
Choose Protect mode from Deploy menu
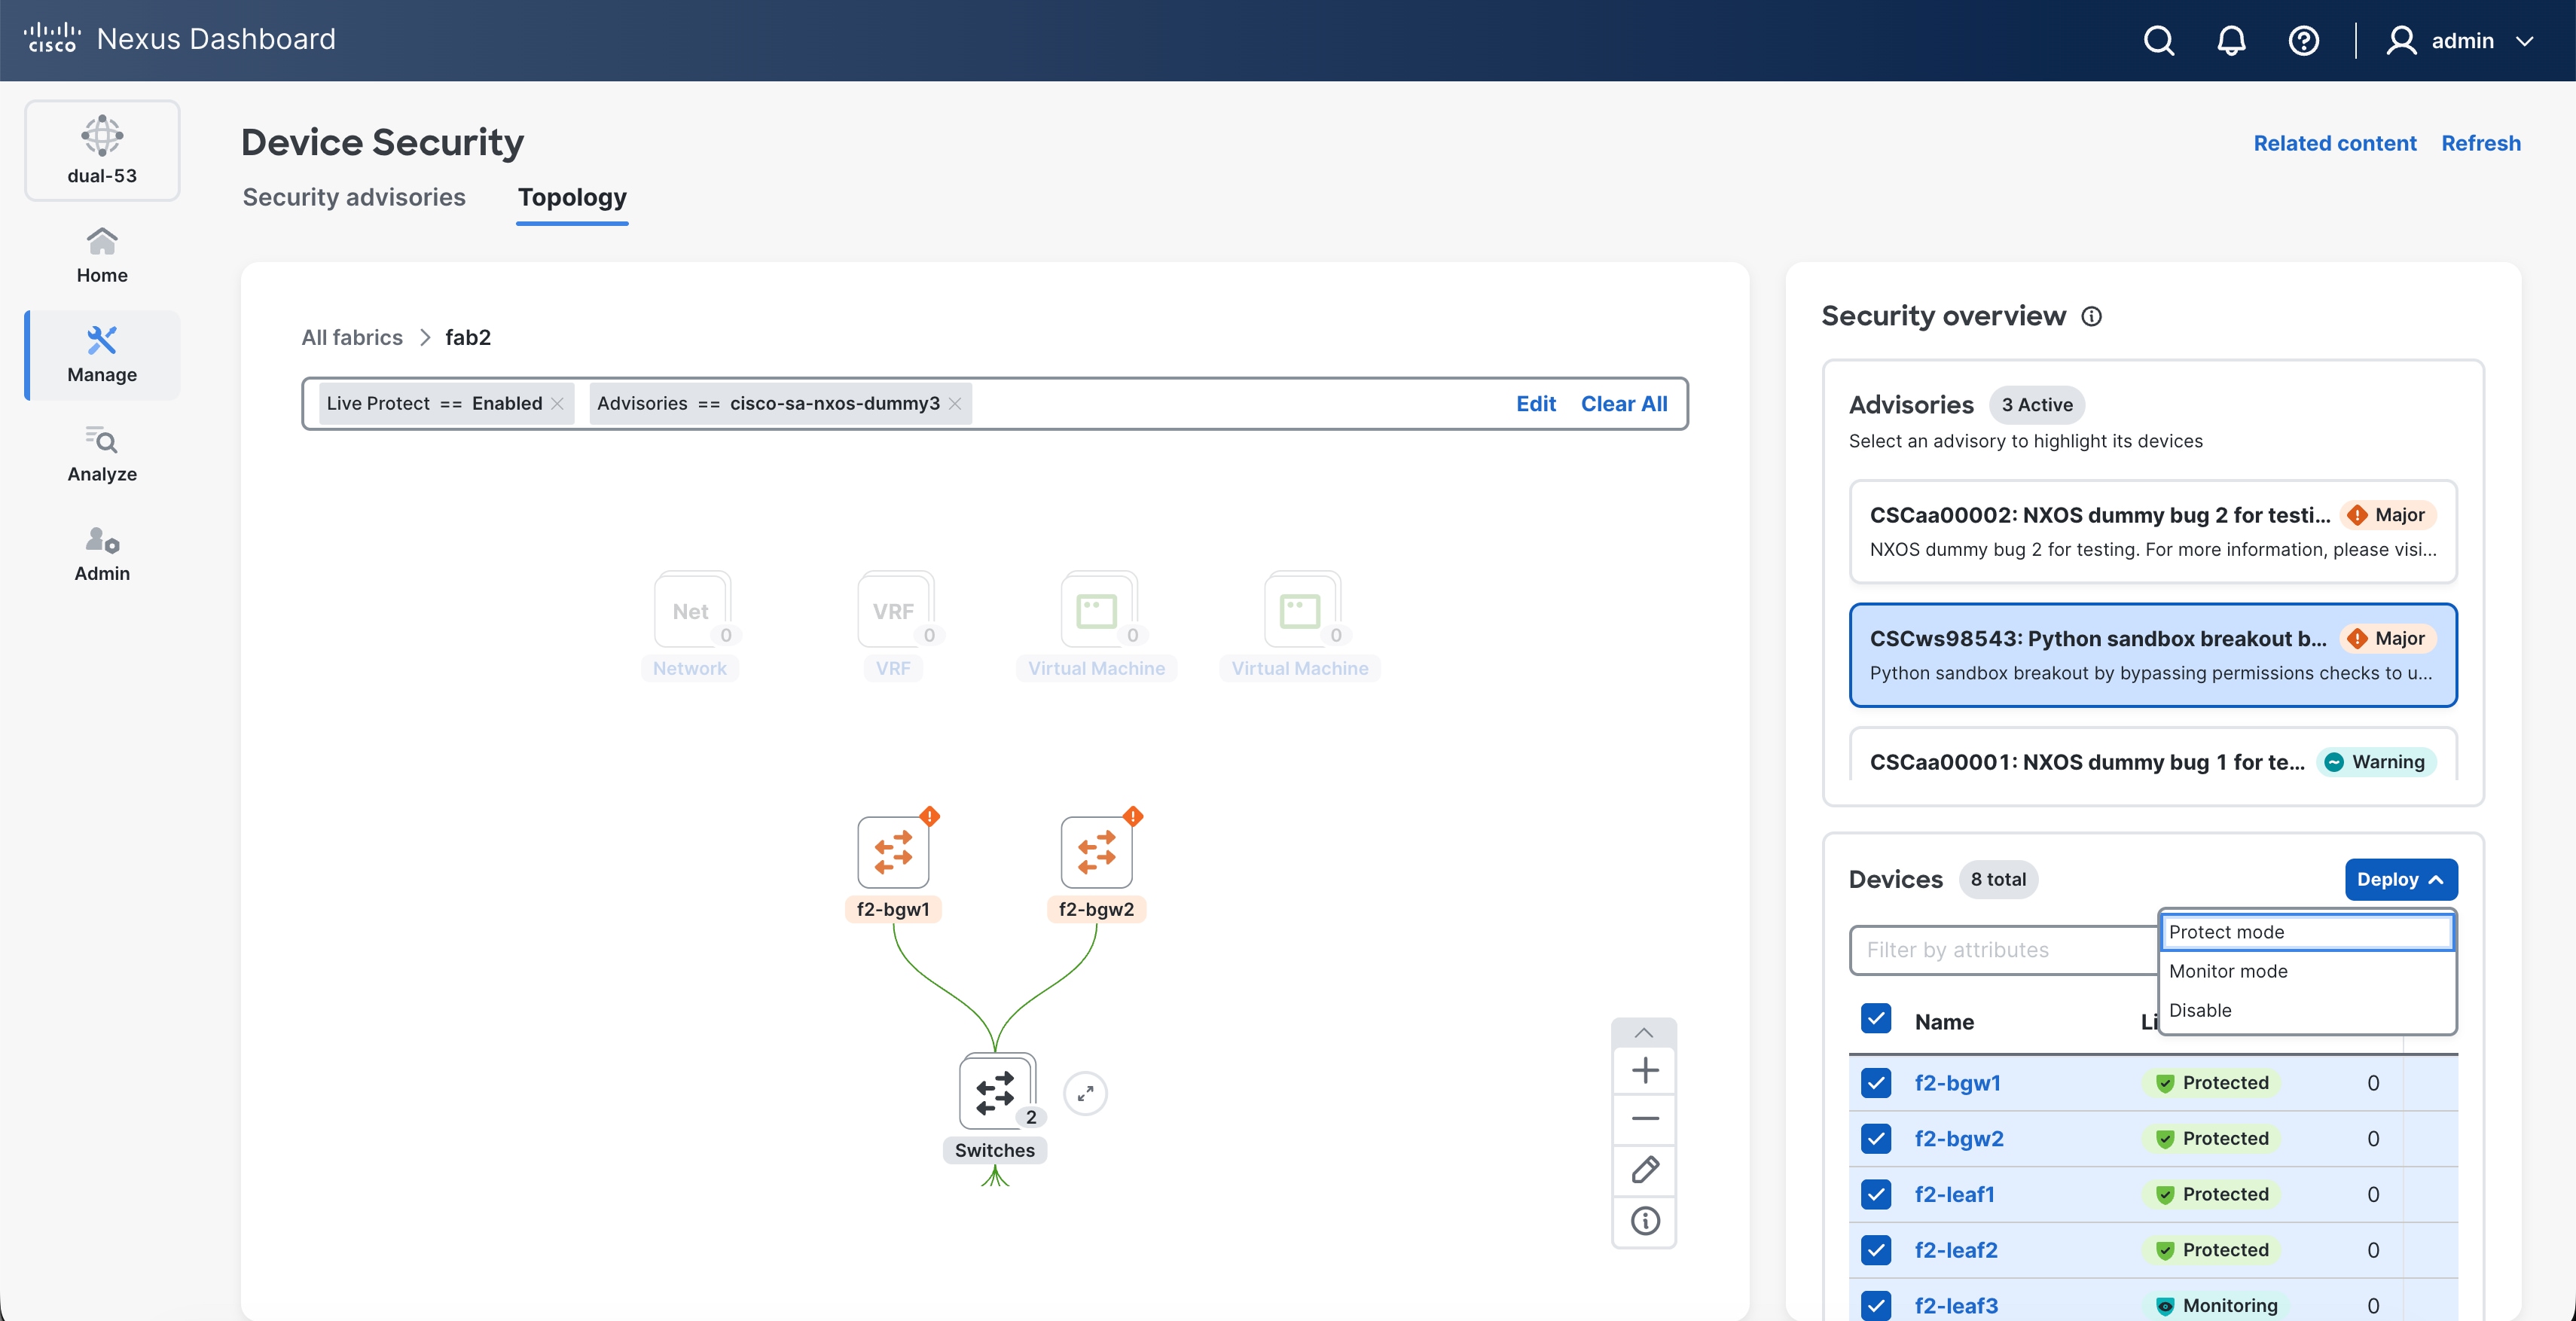(x=2306, y=932)
